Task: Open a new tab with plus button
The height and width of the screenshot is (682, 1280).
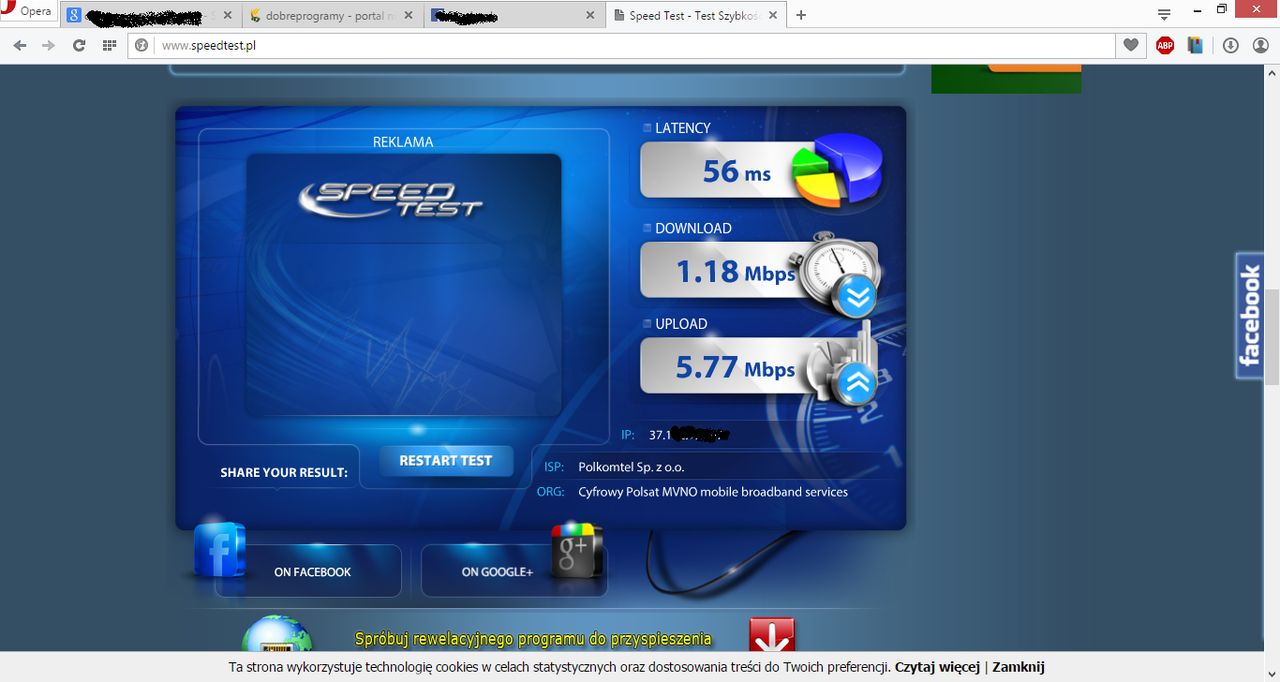Action: [801, 15]
